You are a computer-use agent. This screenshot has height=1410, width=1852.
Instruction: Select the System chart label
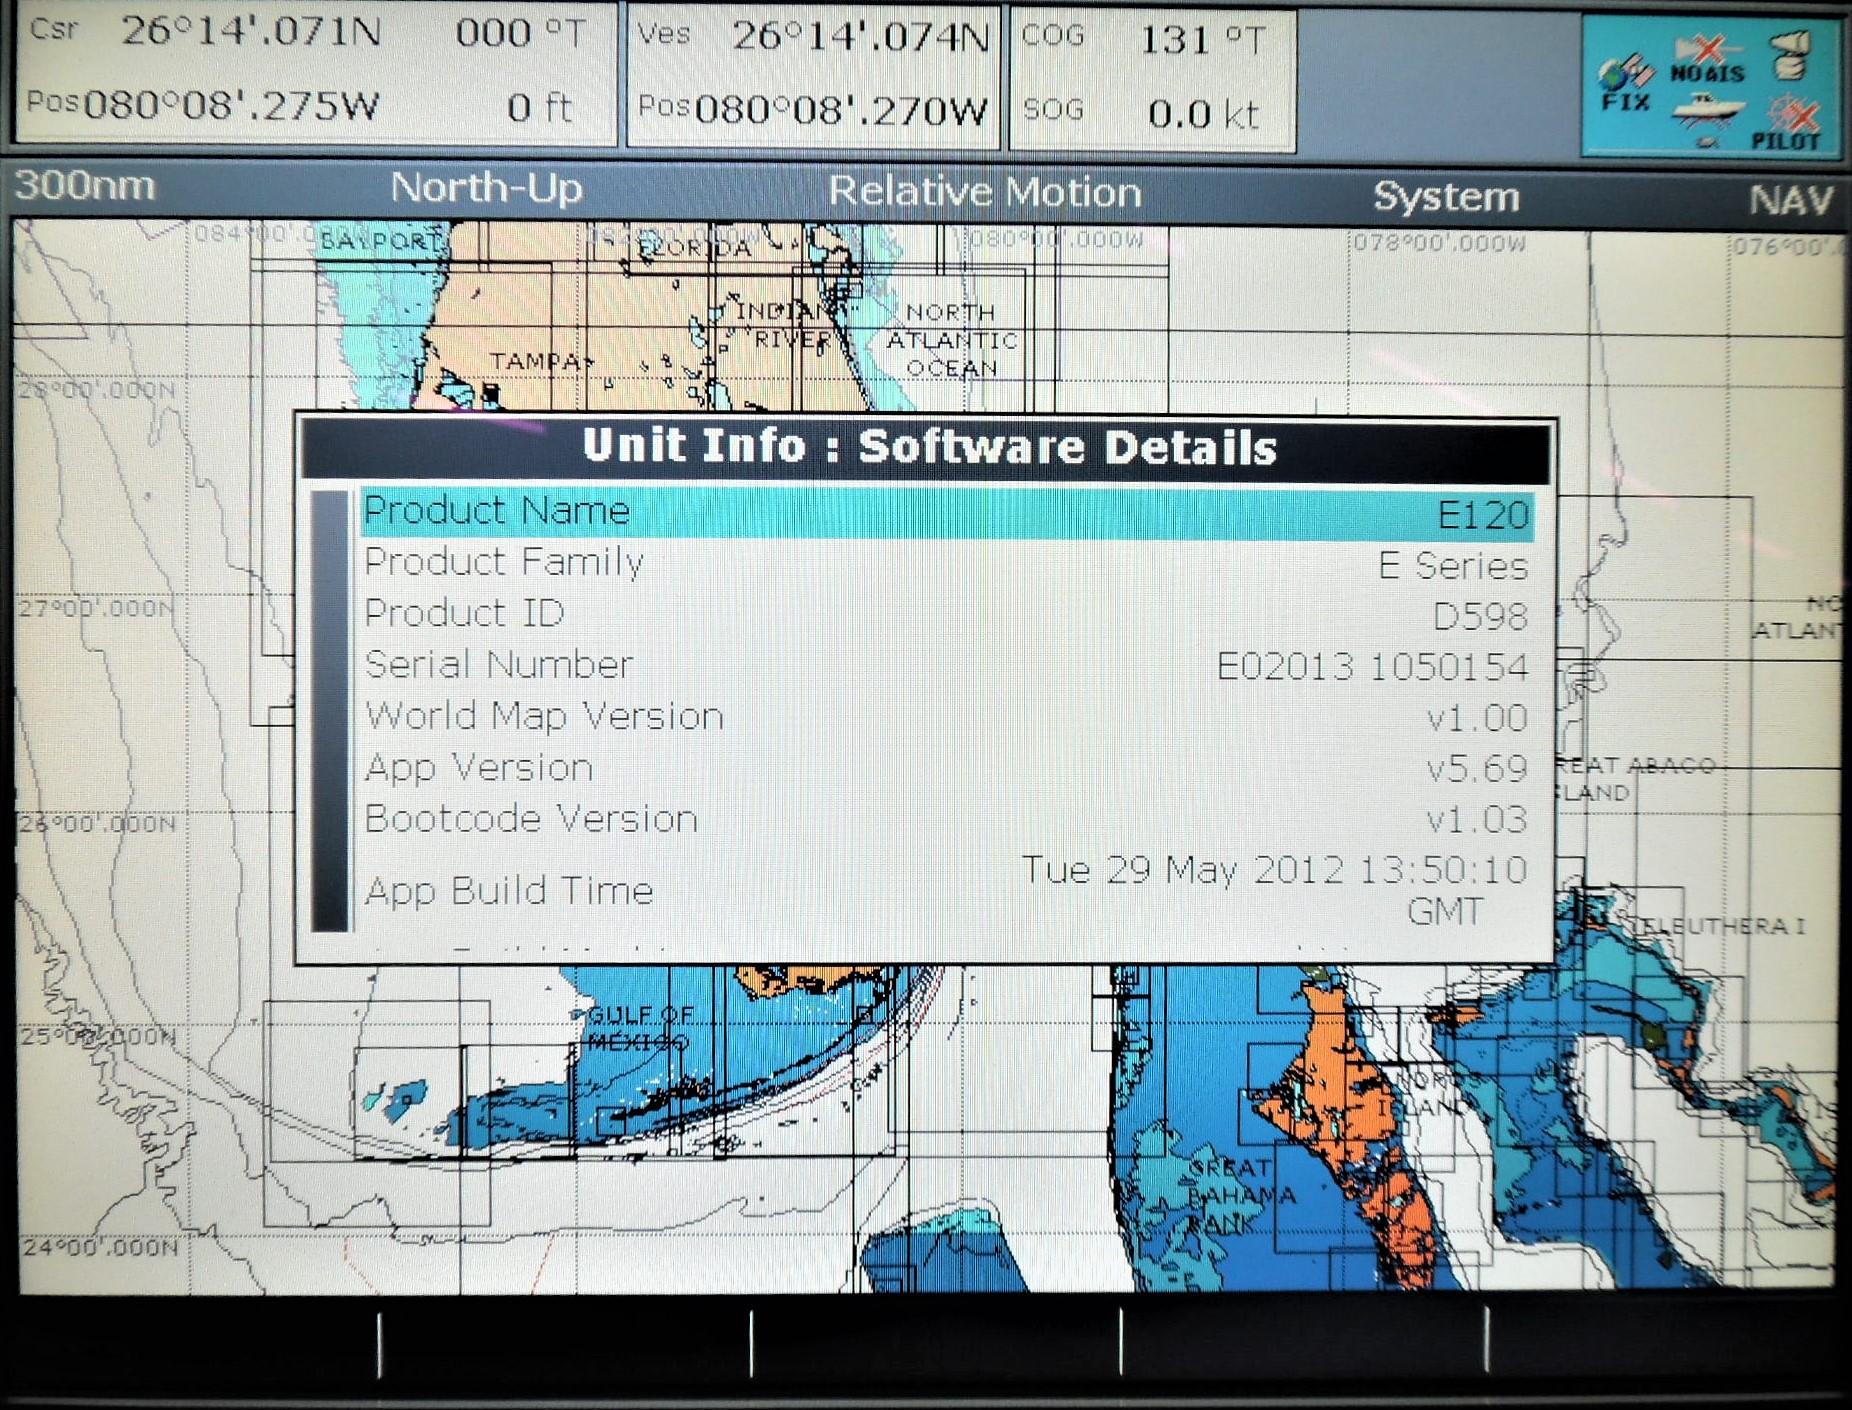[1446, 197]
